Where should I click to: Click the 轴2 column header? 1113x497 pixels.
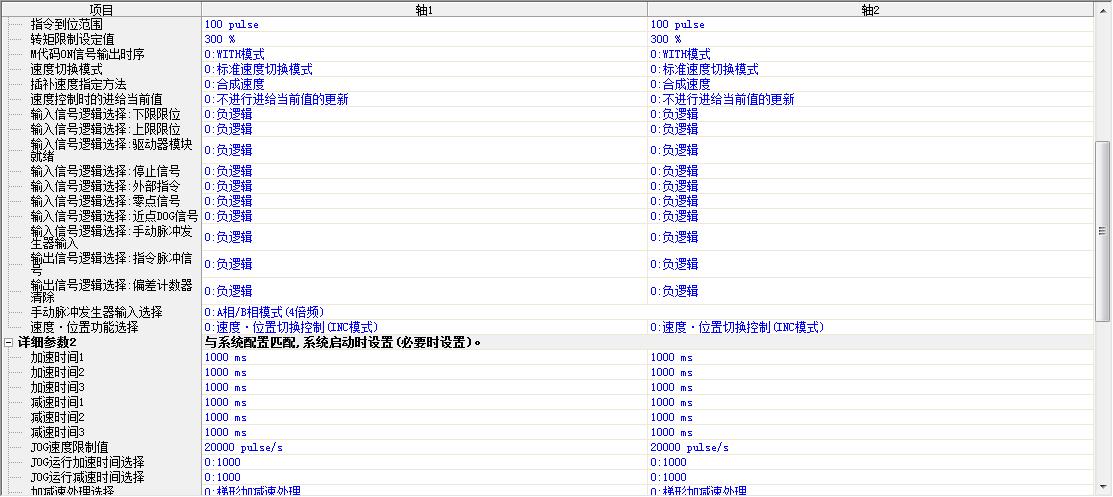(x=869, y=9)
